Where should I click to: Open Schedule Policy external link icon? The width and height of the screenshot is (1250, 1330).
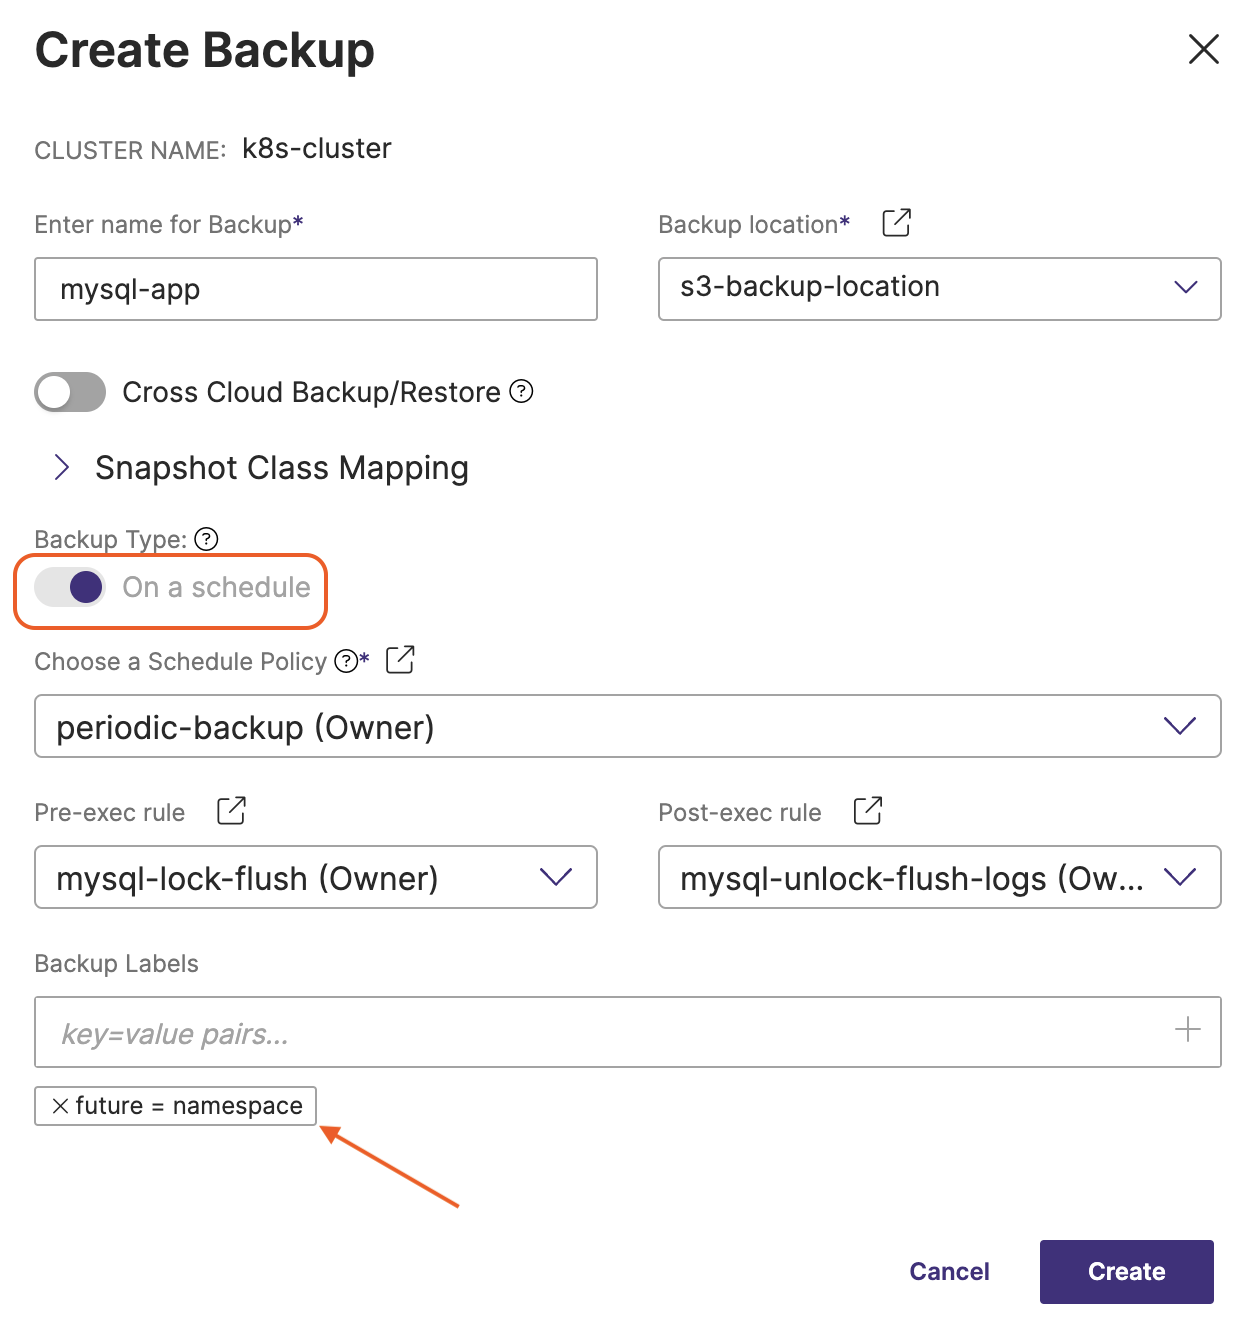click(400, 660)
